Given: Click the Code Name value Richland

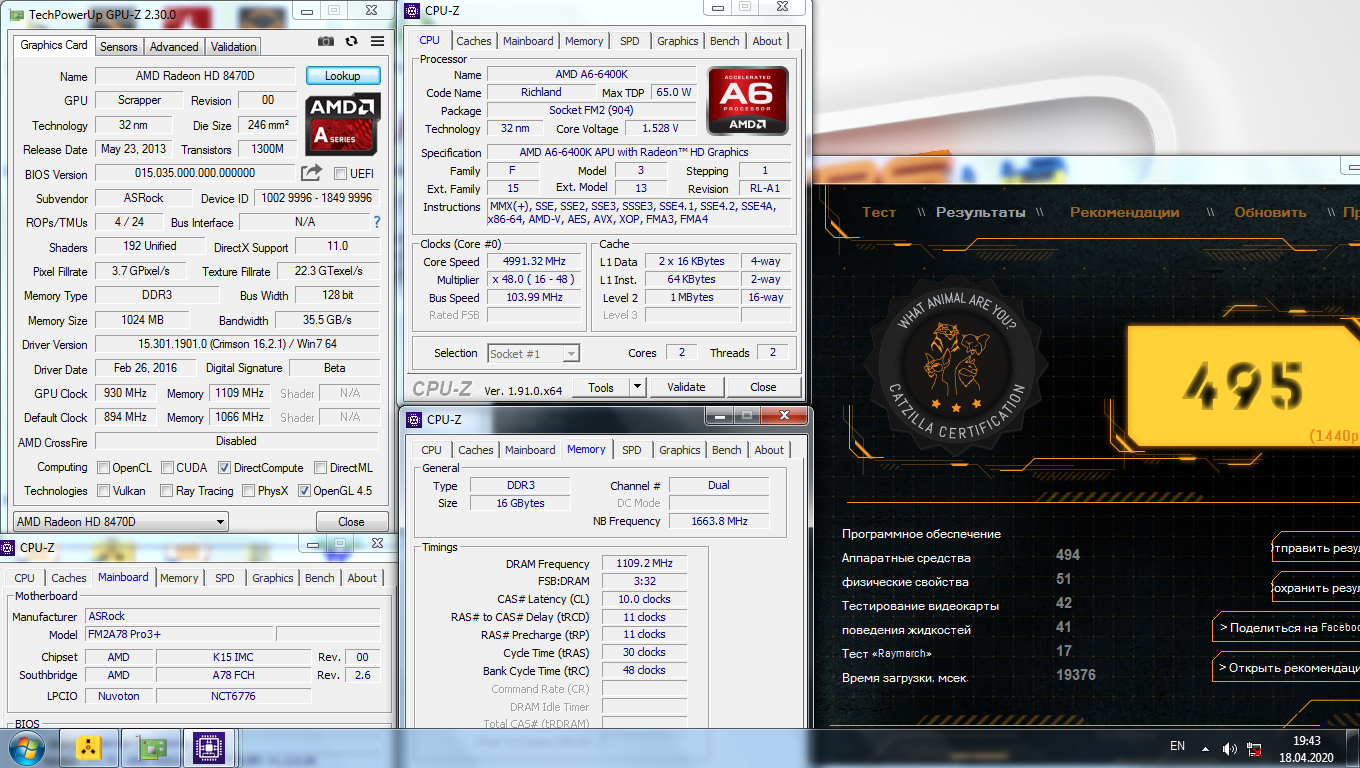Looking at the screenshot, I should click(541, 92).
